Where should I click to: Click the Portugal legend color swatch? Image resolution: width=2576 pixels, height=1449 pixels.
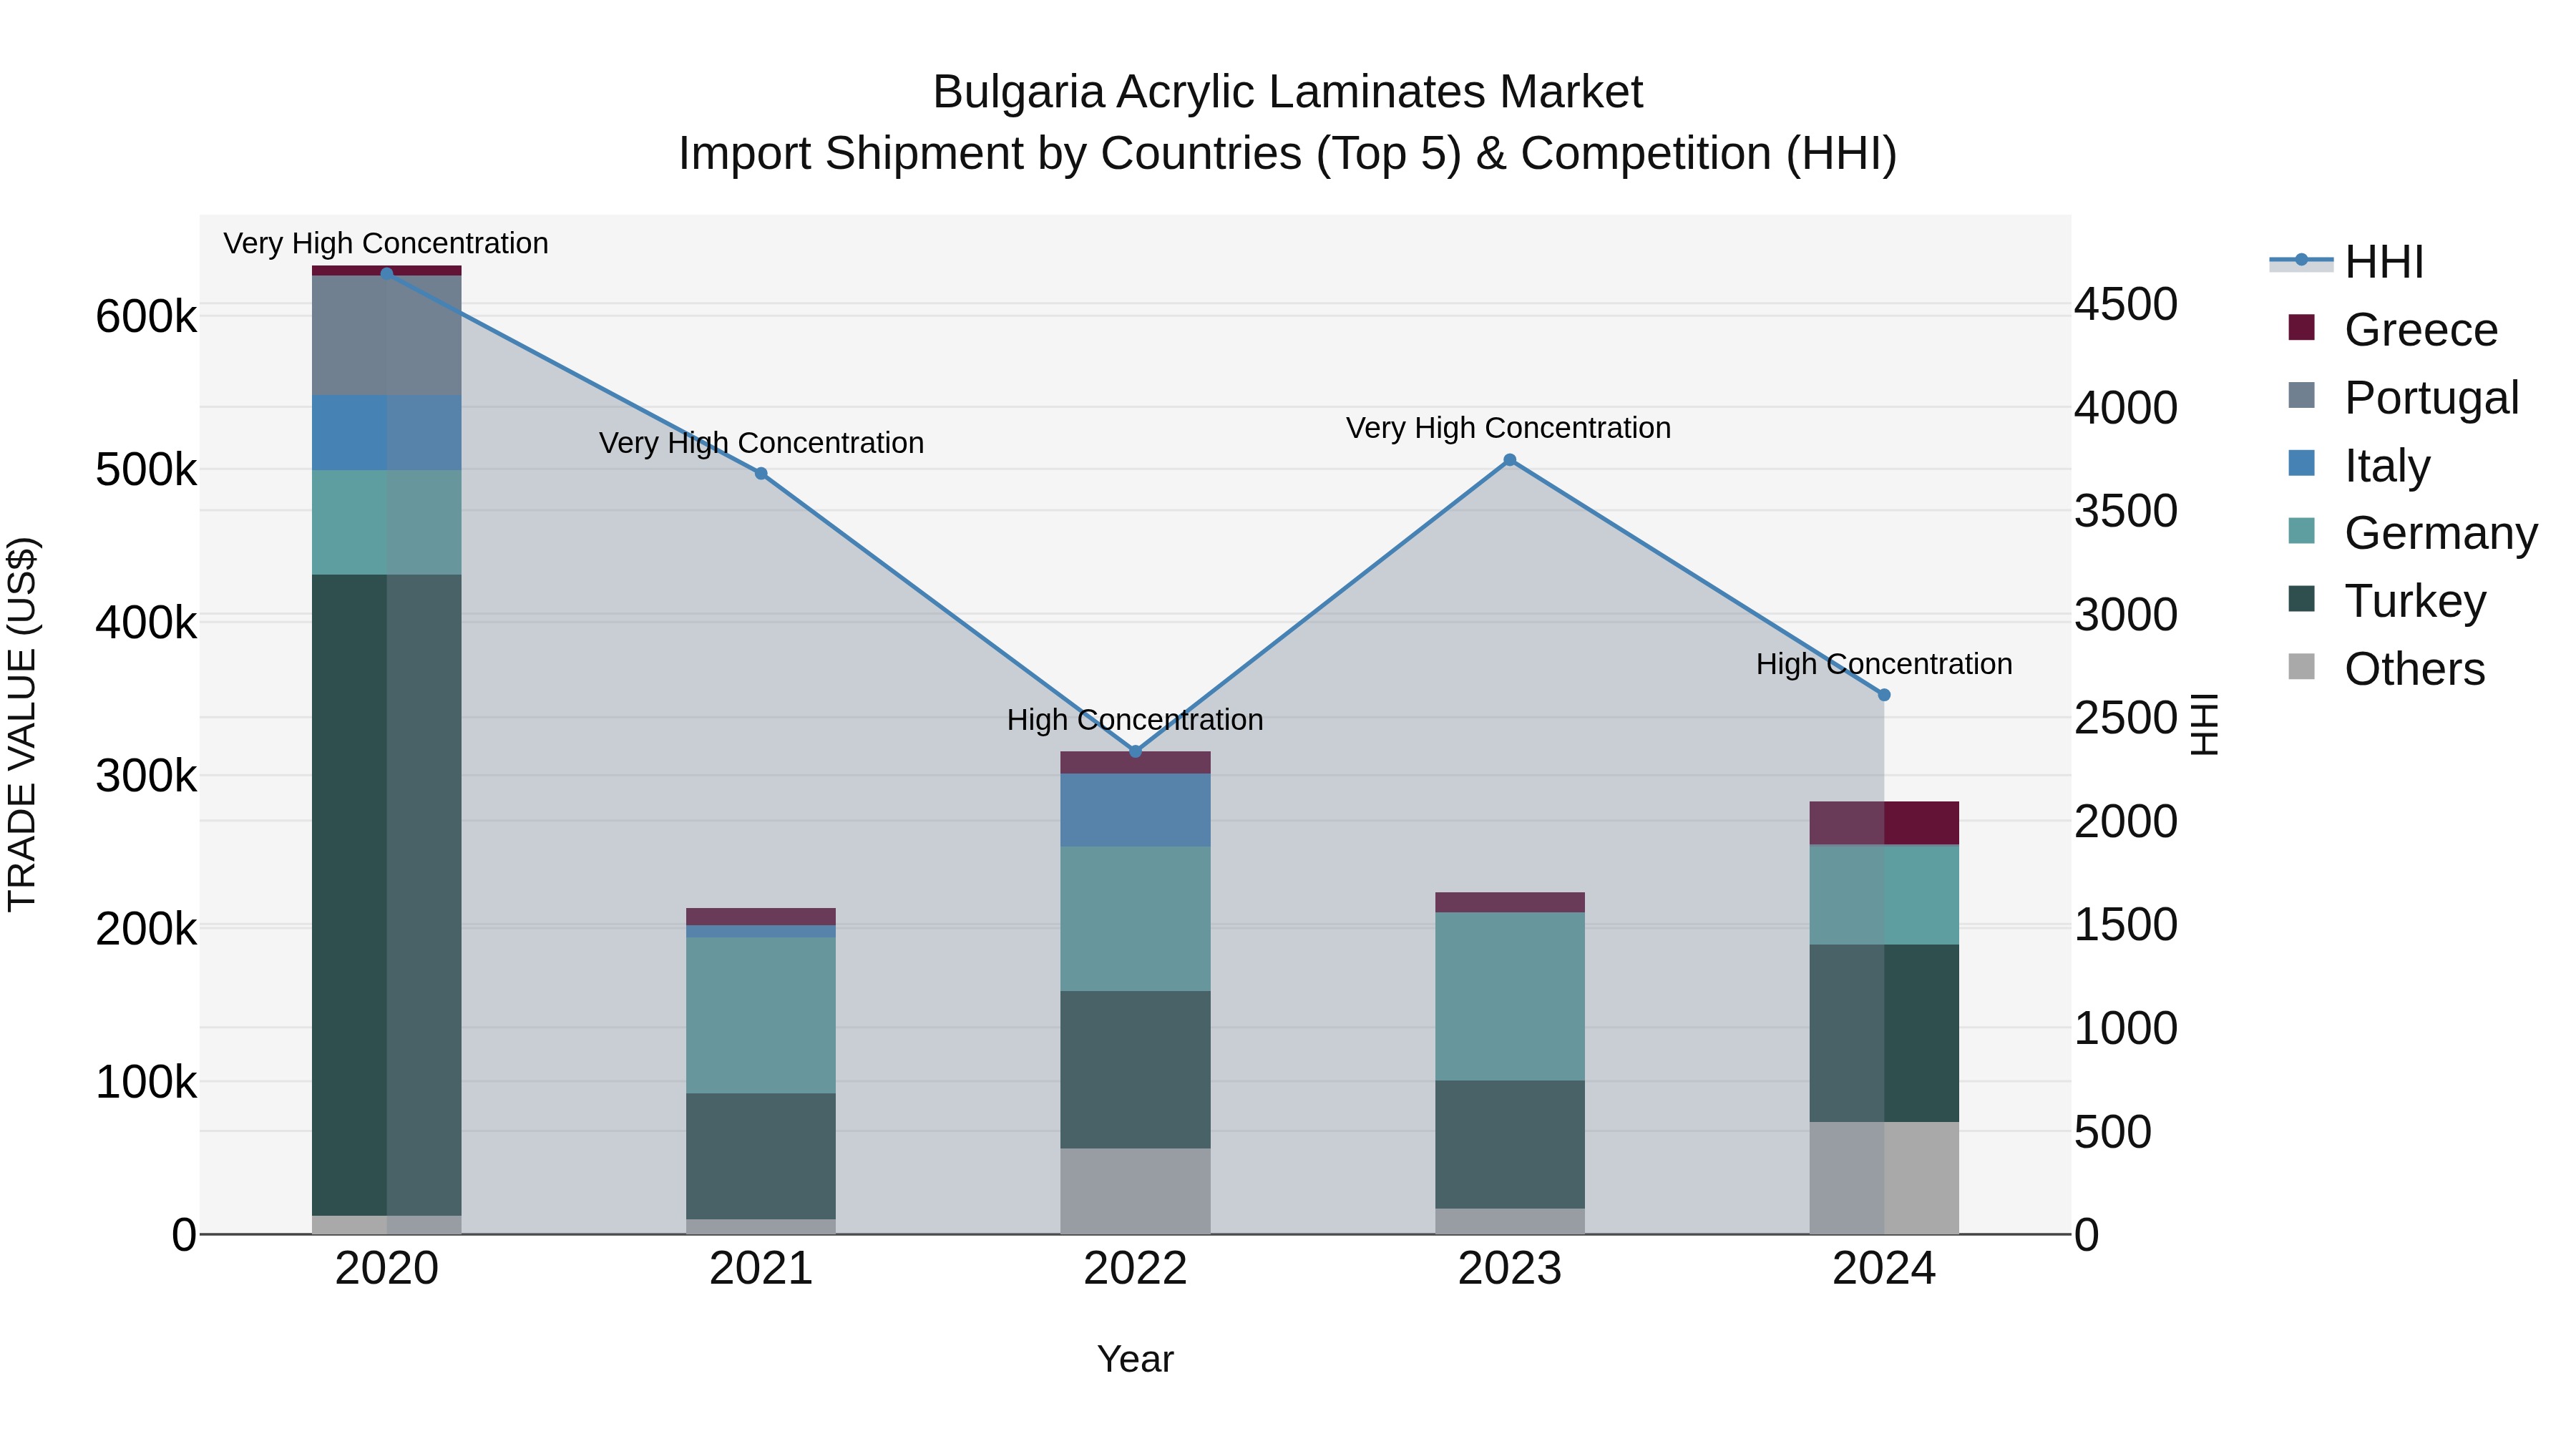pyautogui.click(x=2301, y=395)
